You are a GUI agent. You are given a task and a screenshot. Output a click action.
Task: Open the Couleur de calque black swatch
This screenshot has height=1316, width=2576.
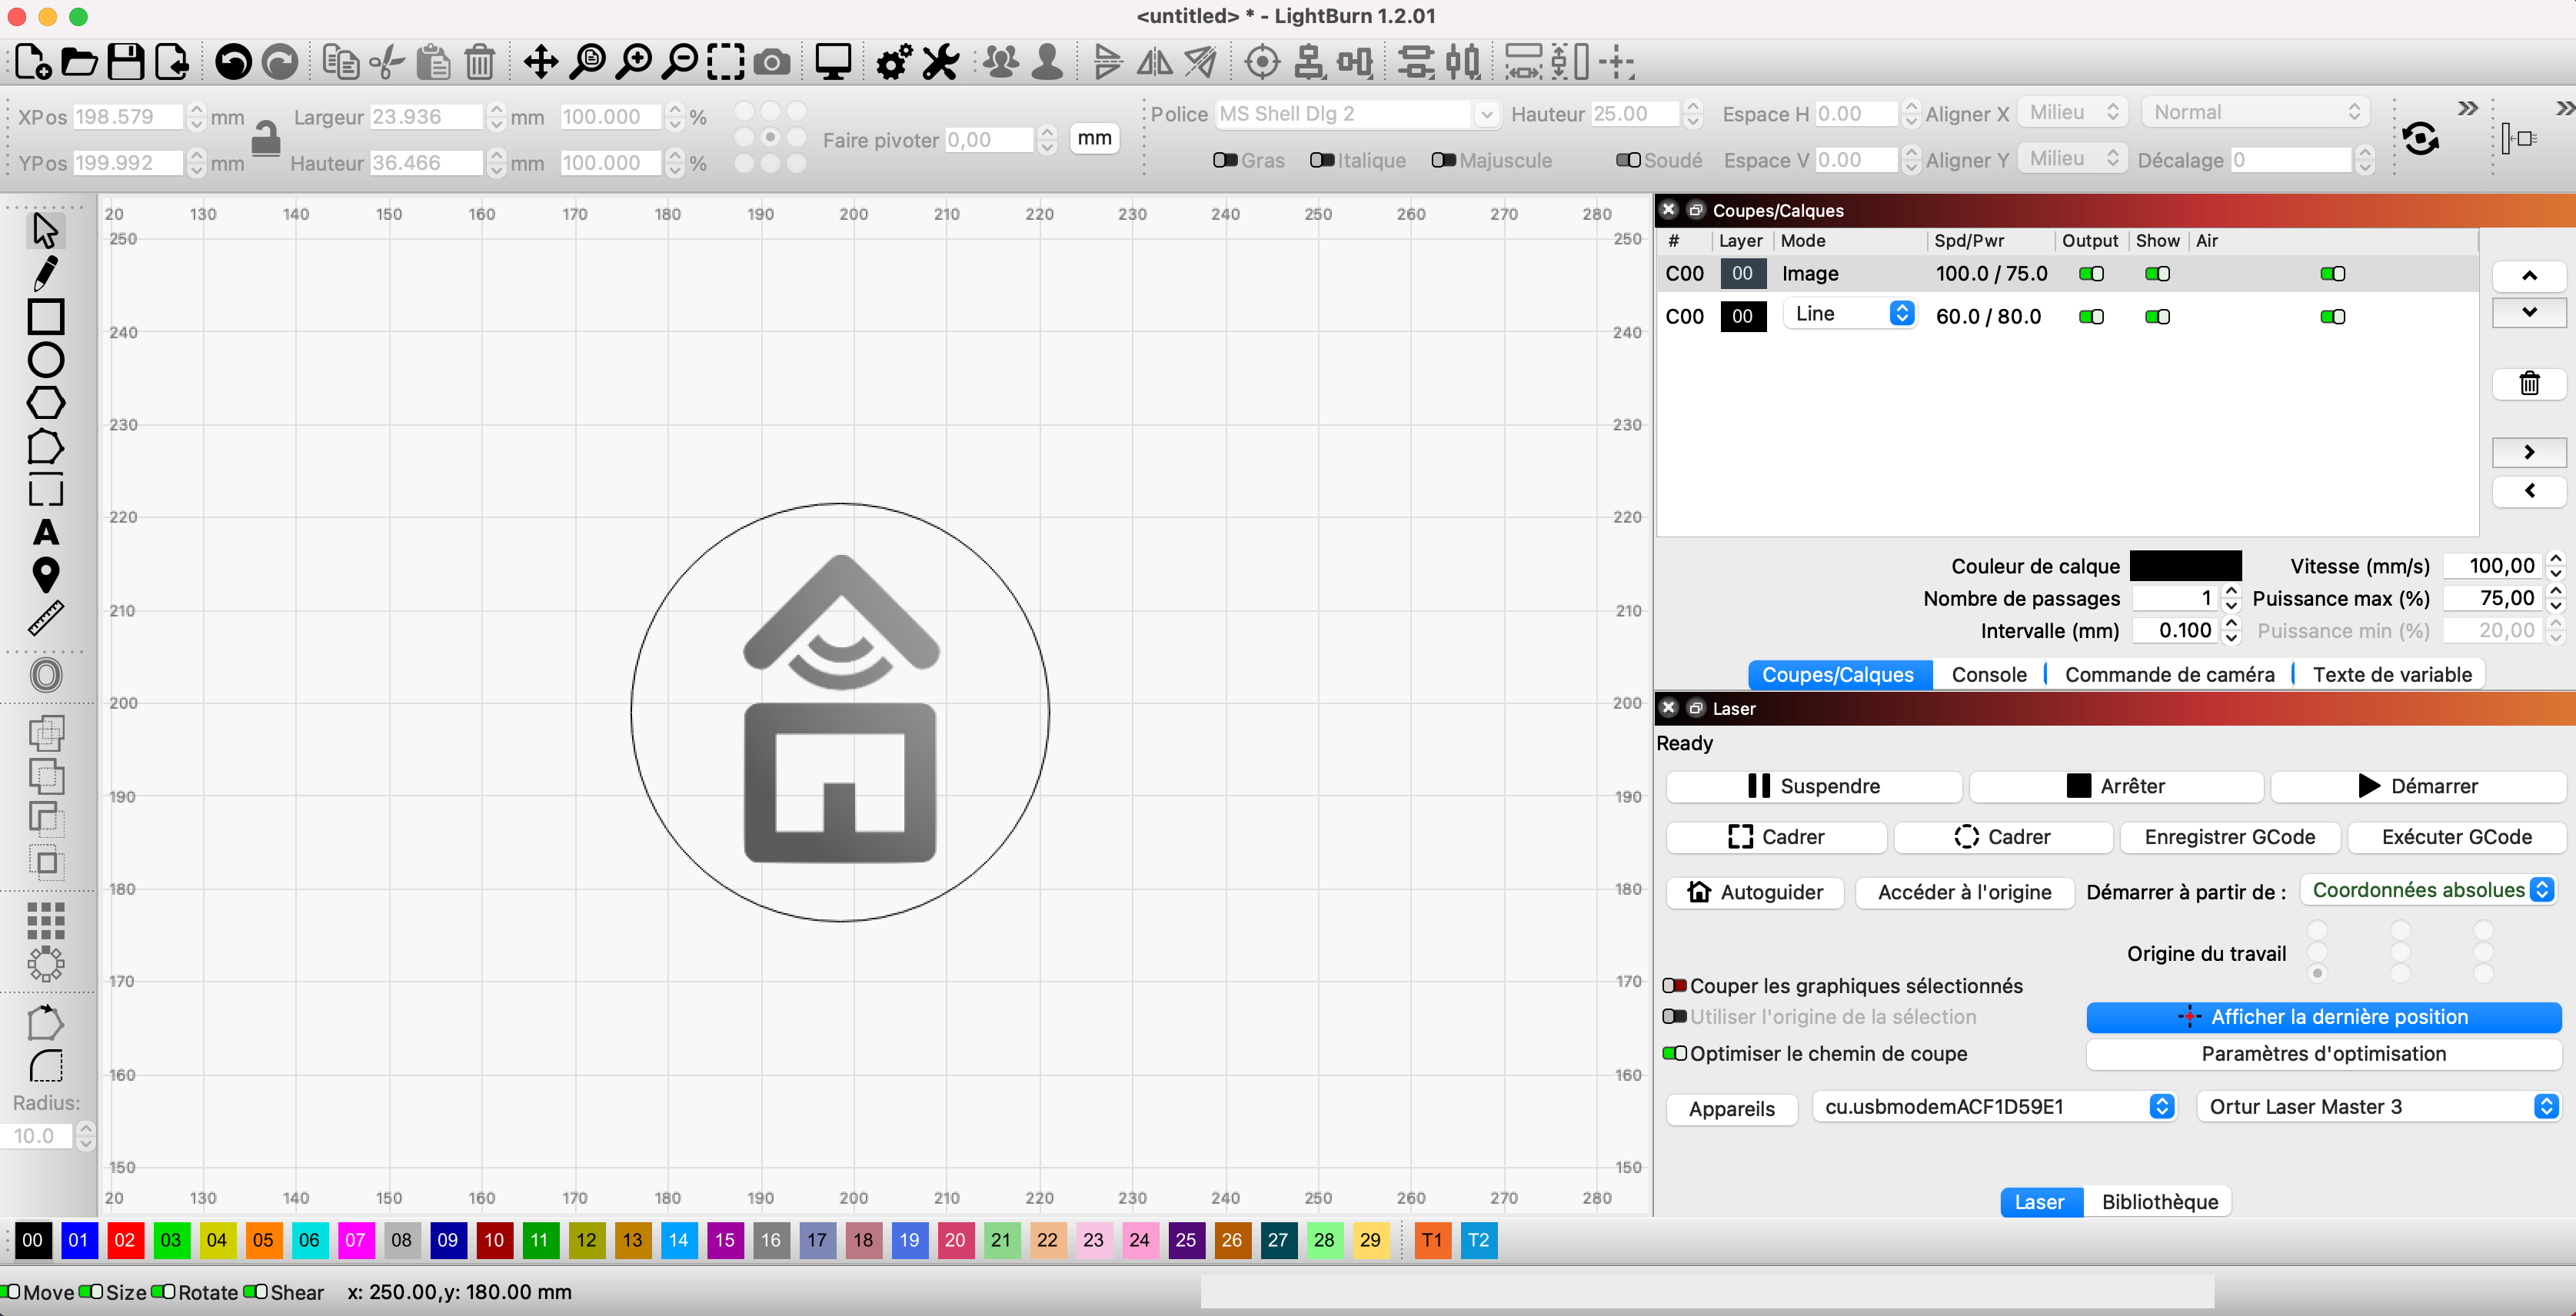2185,565
